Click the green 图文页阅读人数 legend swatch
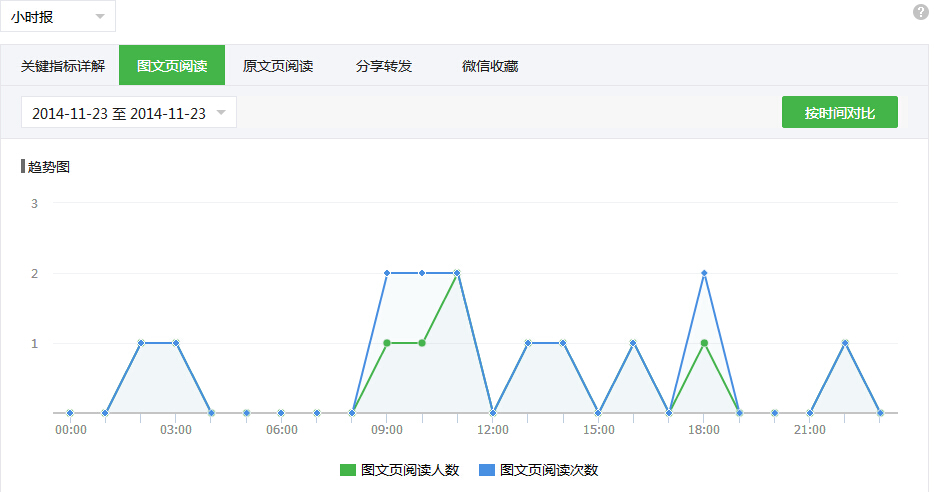 (x=348, y=469)
